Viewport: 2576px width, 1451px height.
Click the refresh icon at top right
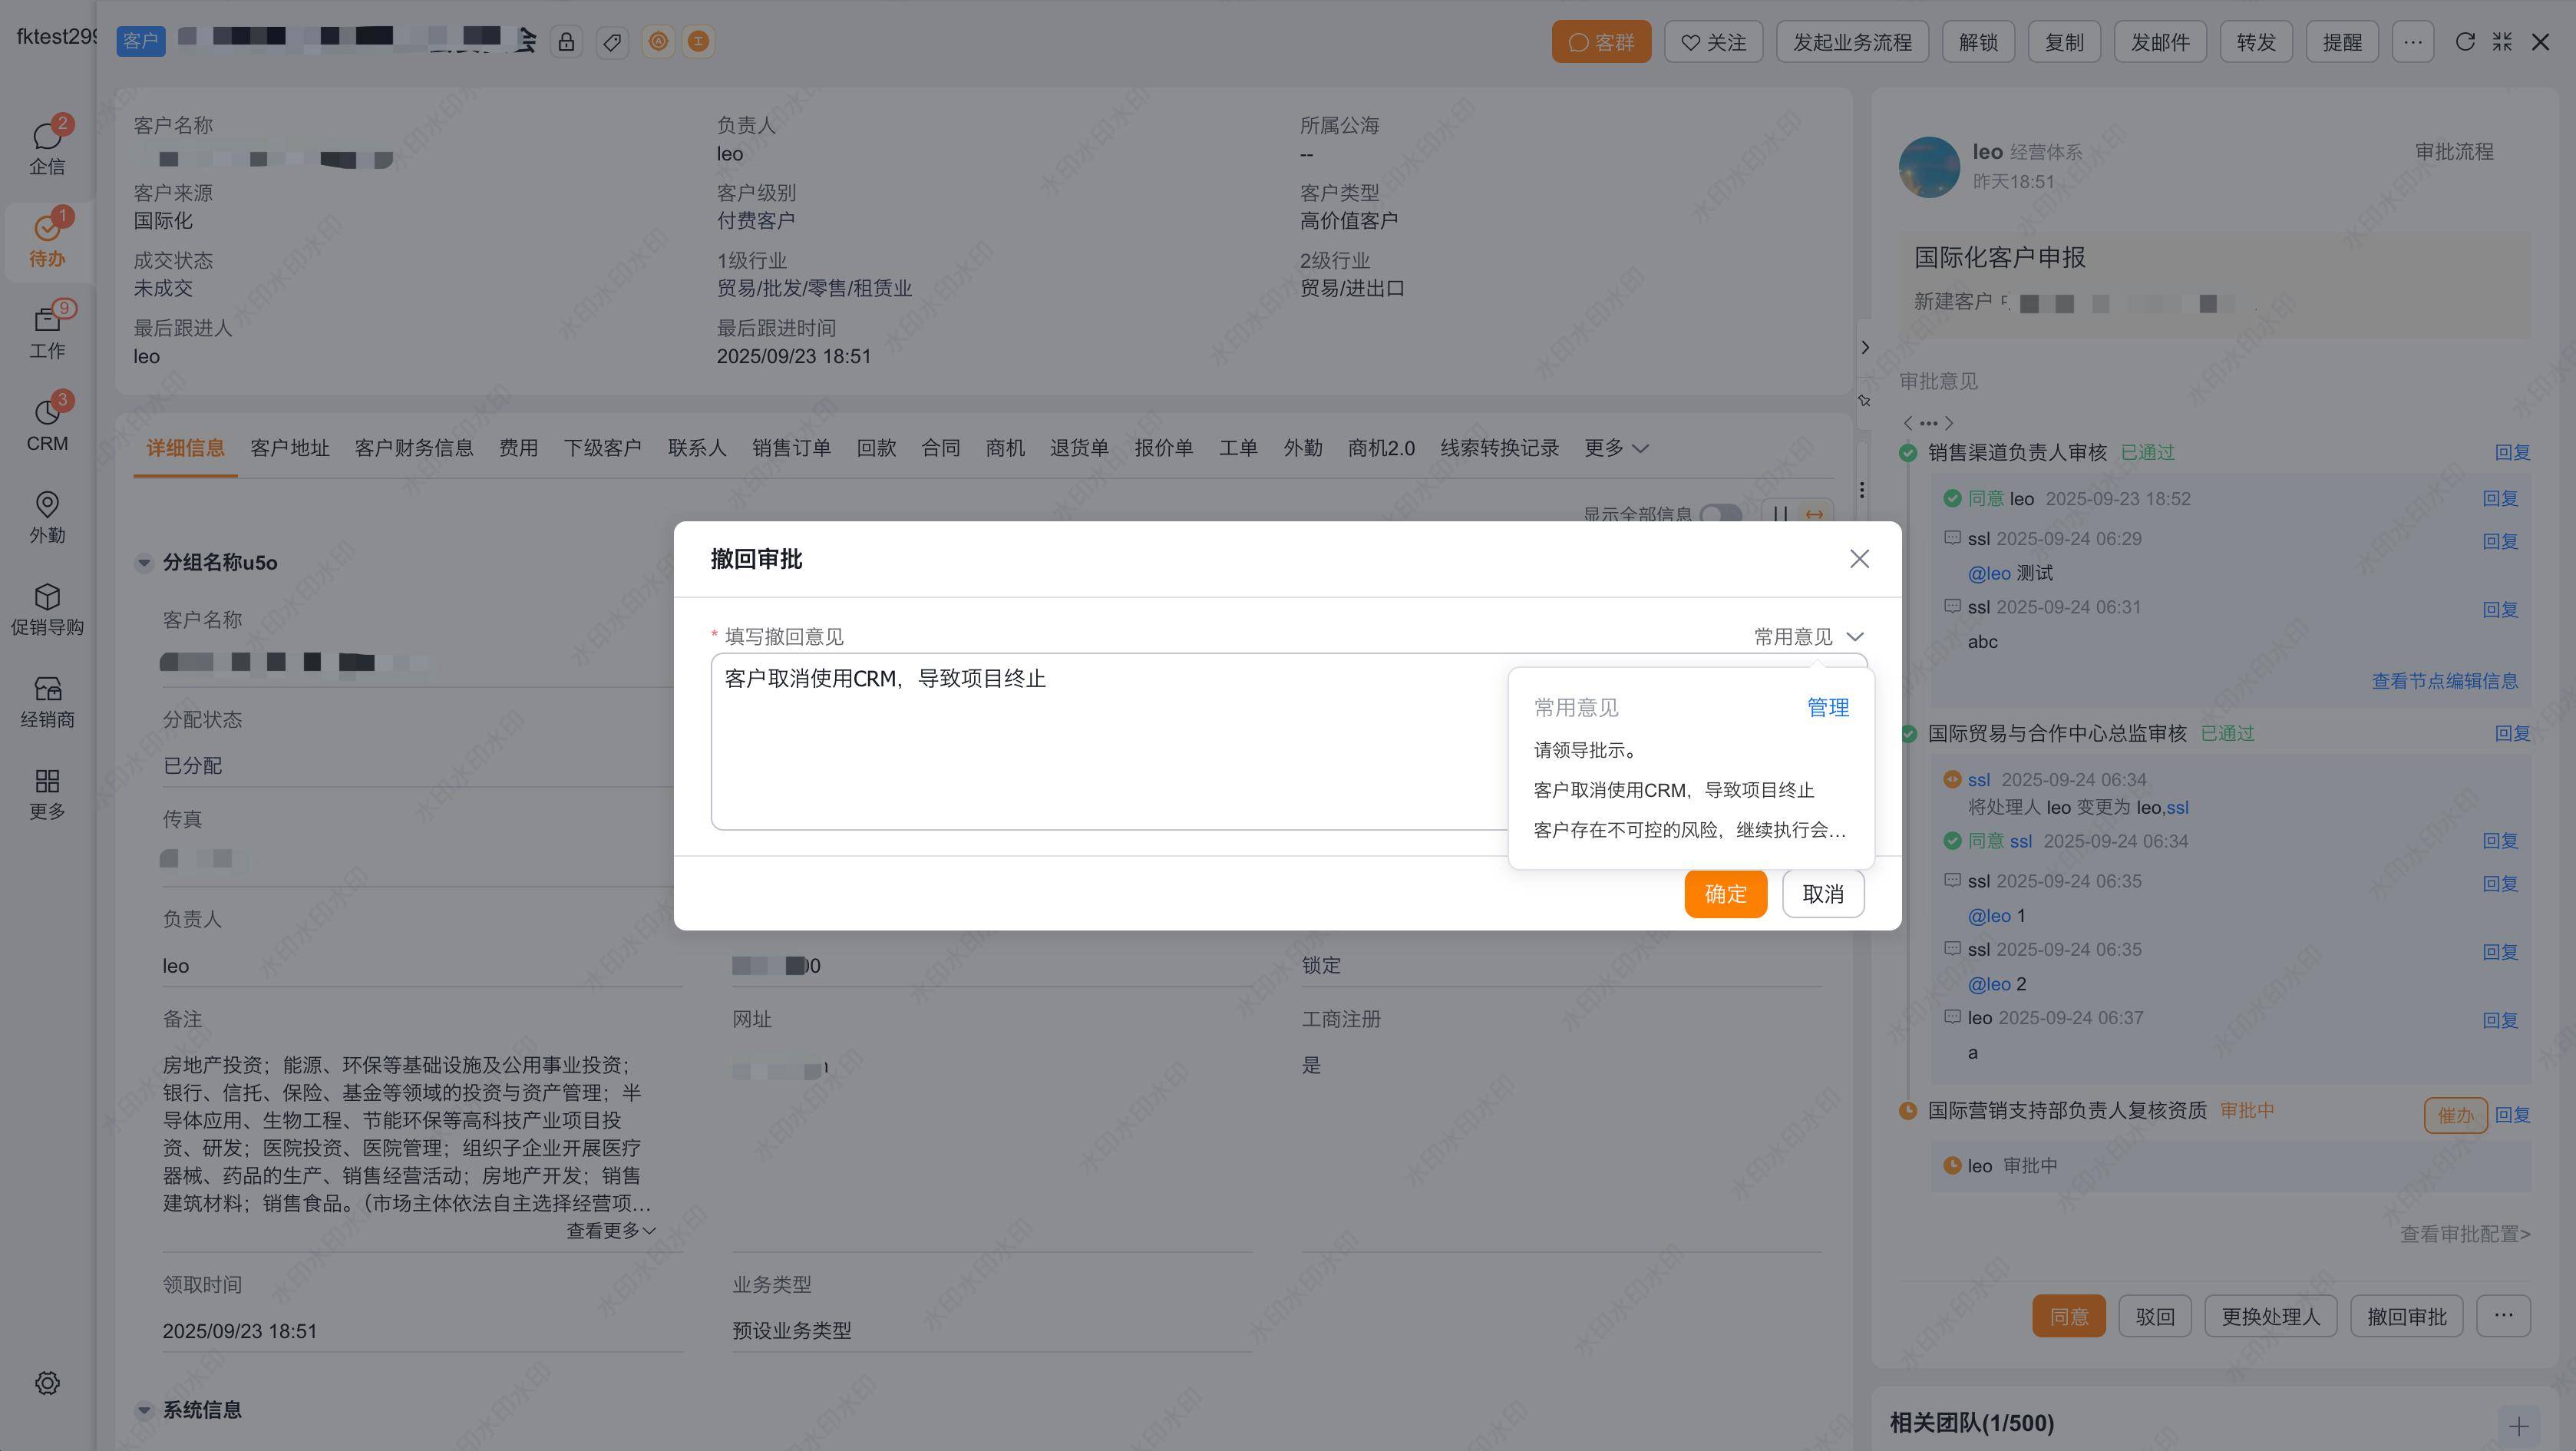[x=2464, y=42]
